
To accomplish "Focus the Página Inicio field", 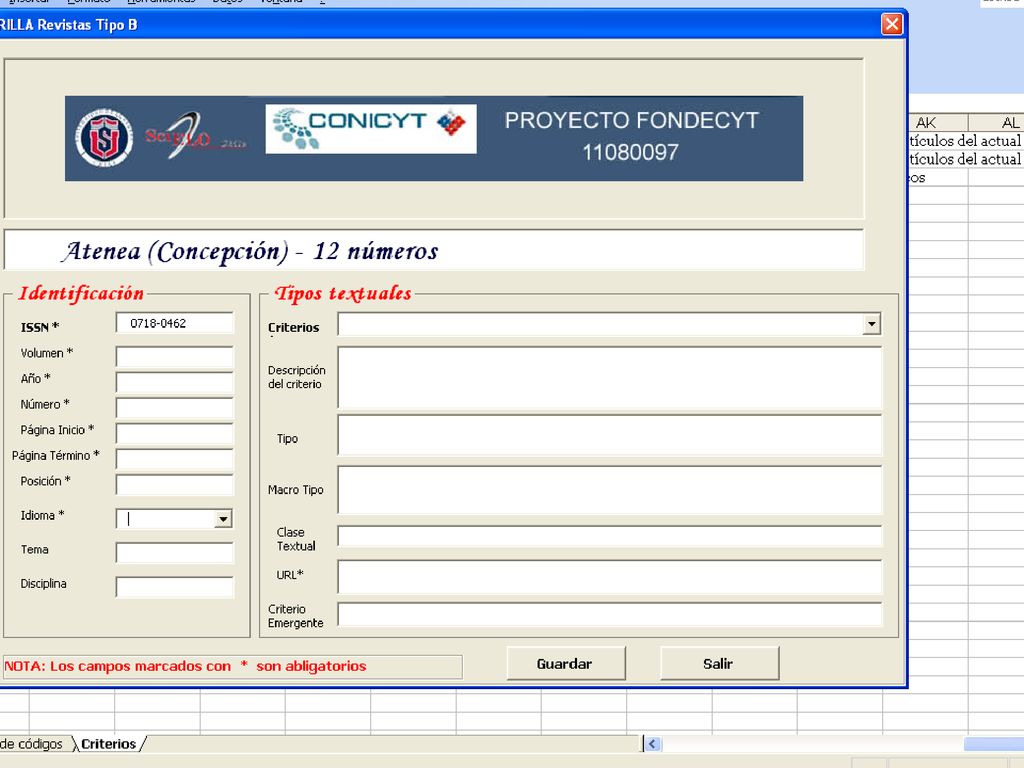I will coord(174,433).
